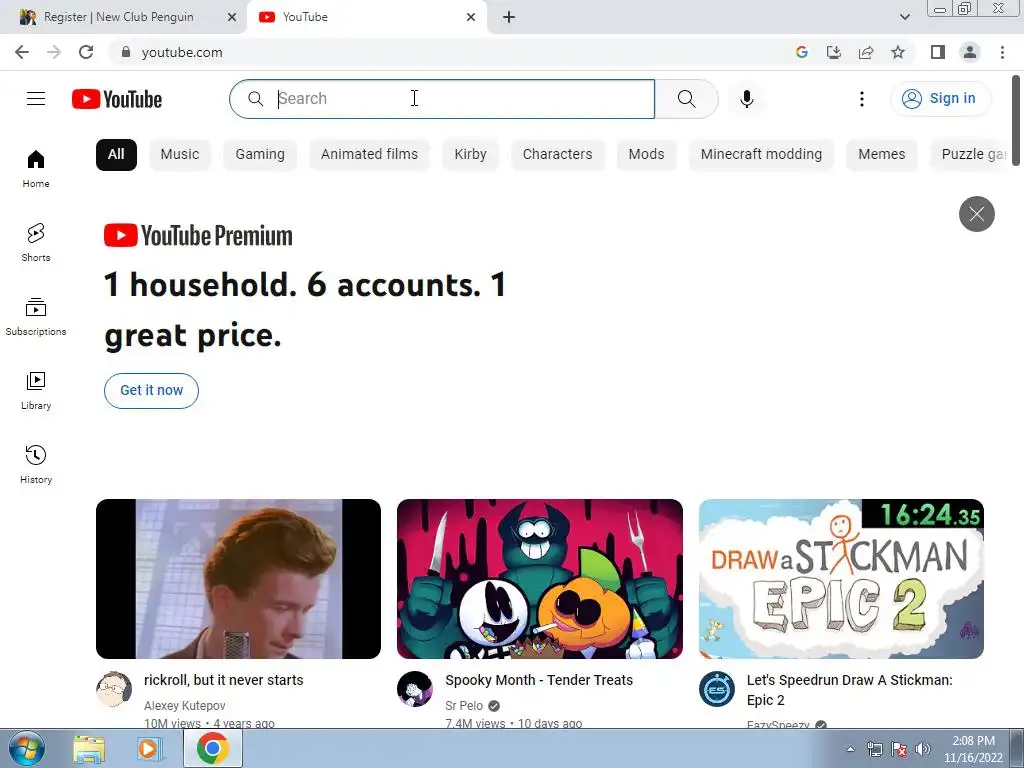Image resolution: width=1024 pixels, height=768 pixels.
Task: Open History in the sidebar
Action: pos(36,464)
